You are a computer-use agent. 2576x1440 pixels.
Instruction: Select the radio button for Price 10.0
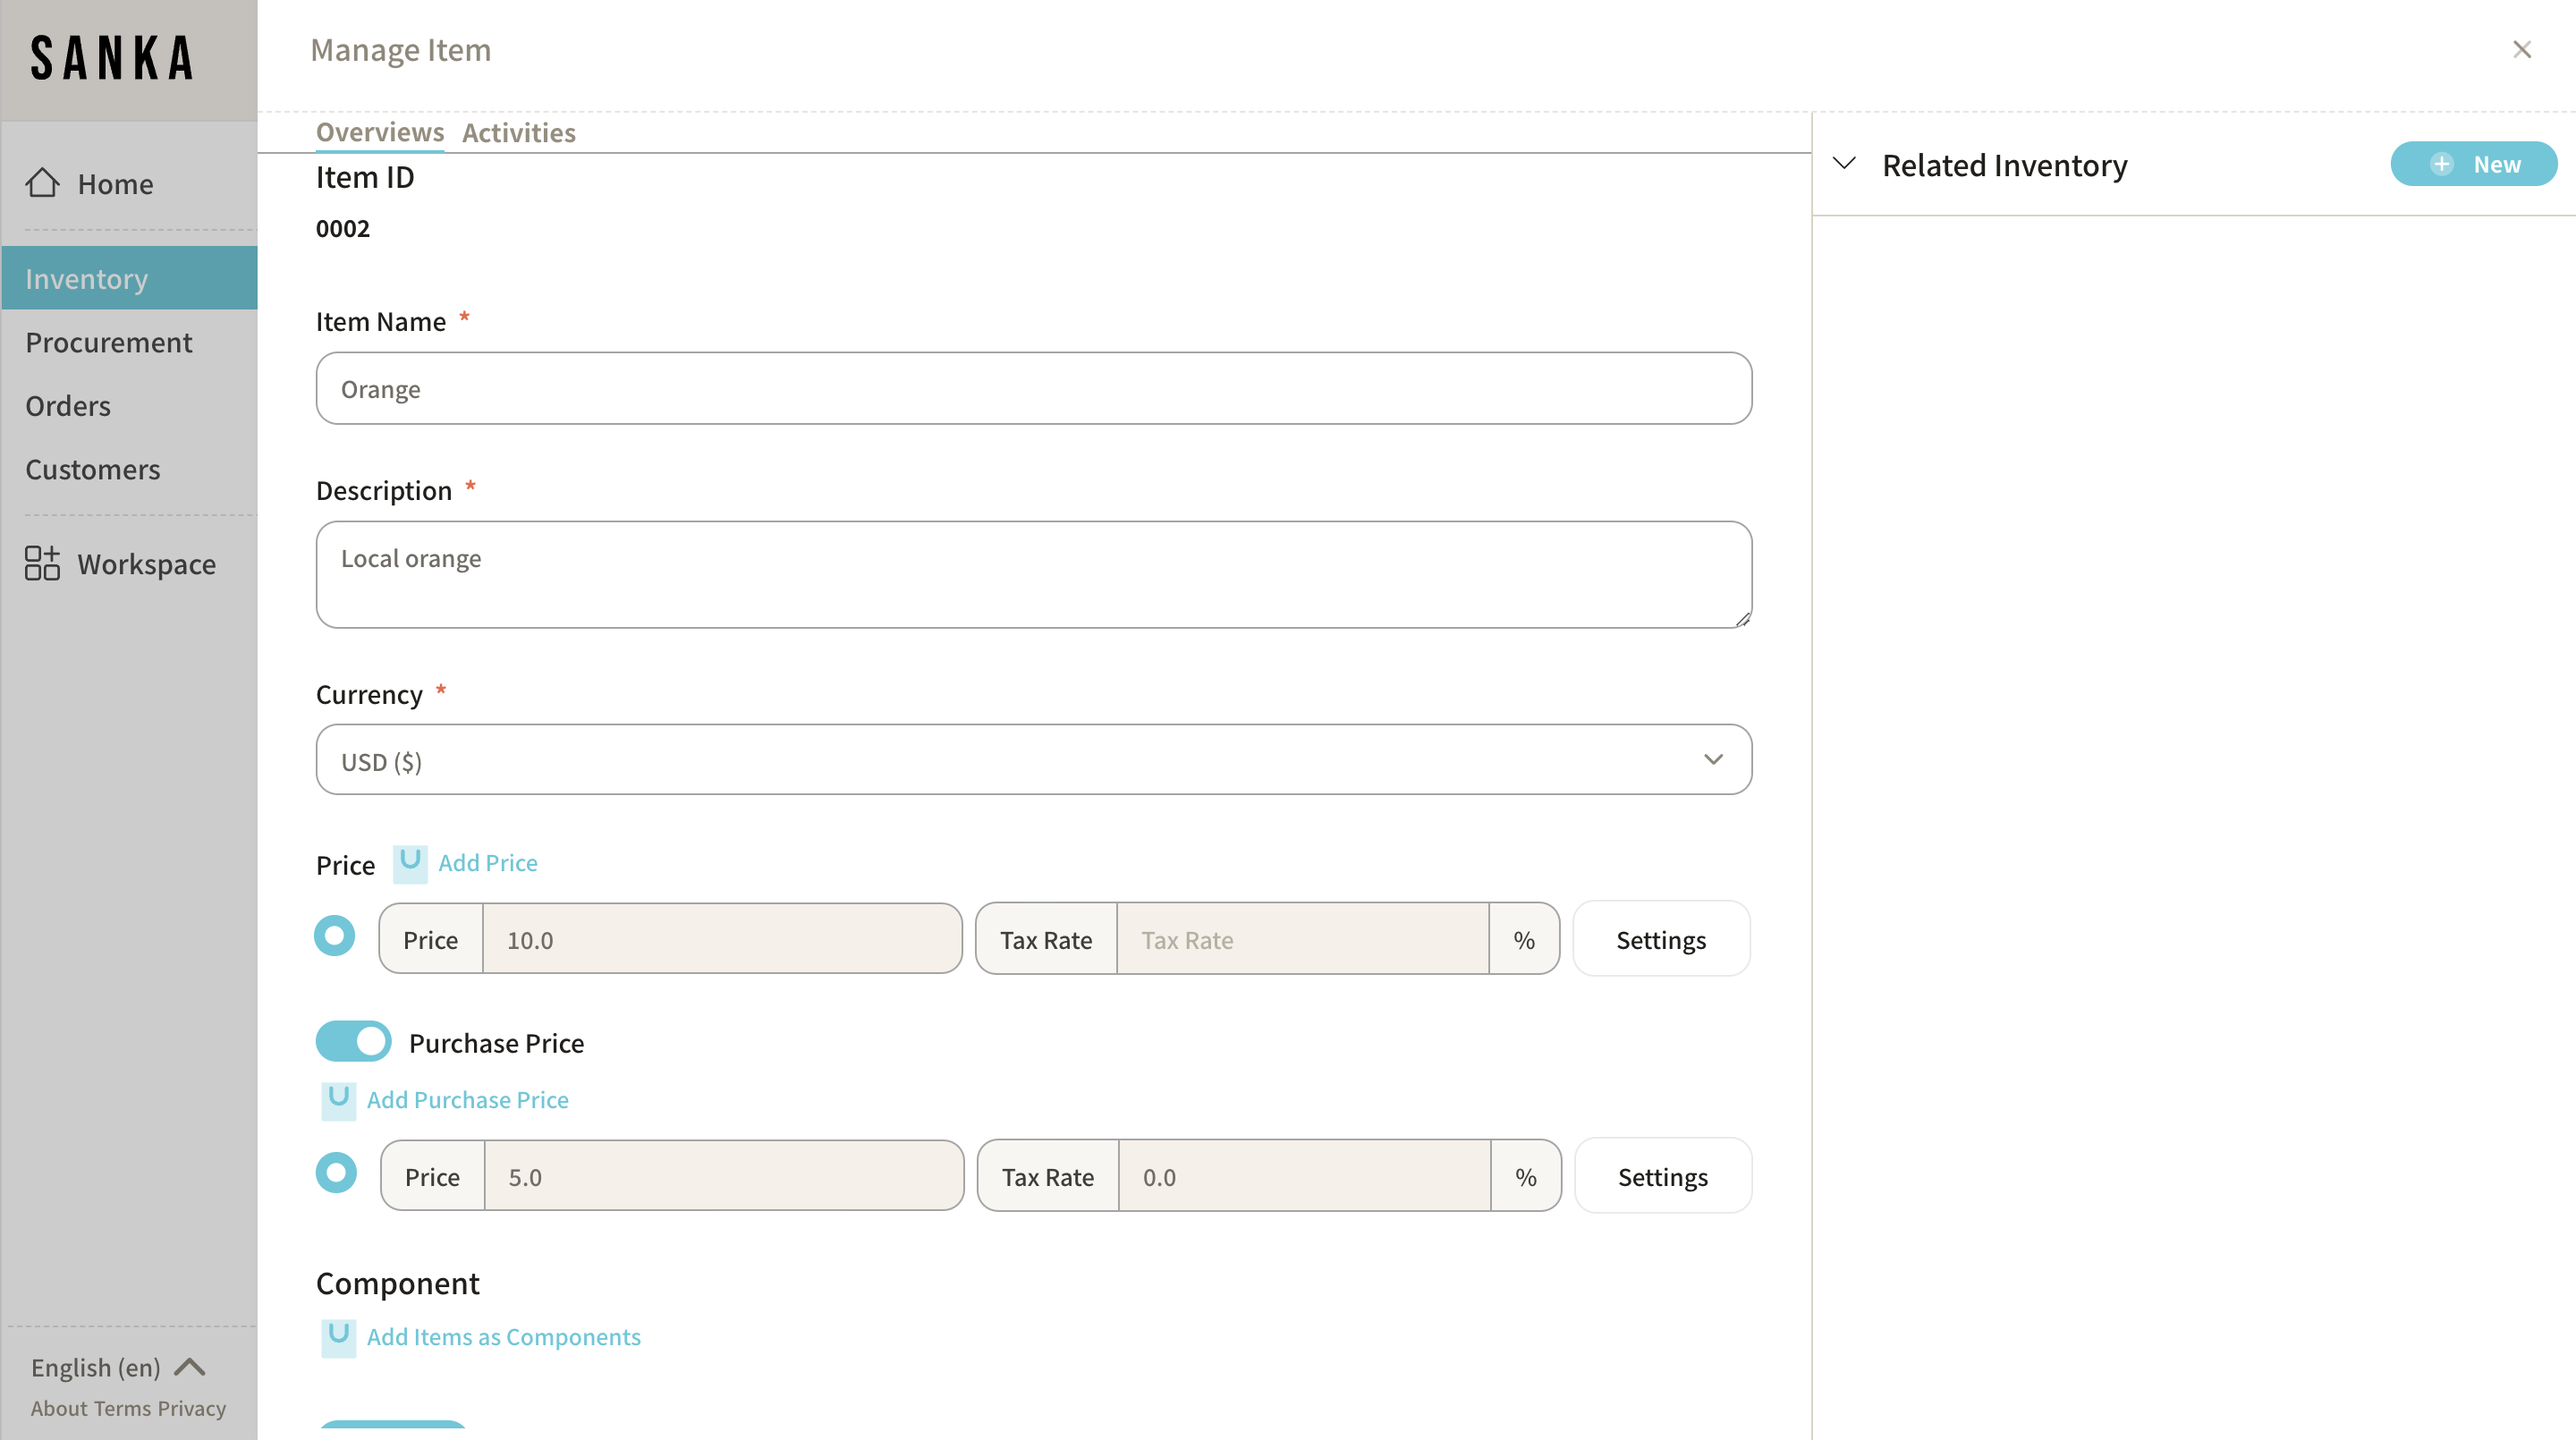tap(334, 936)
